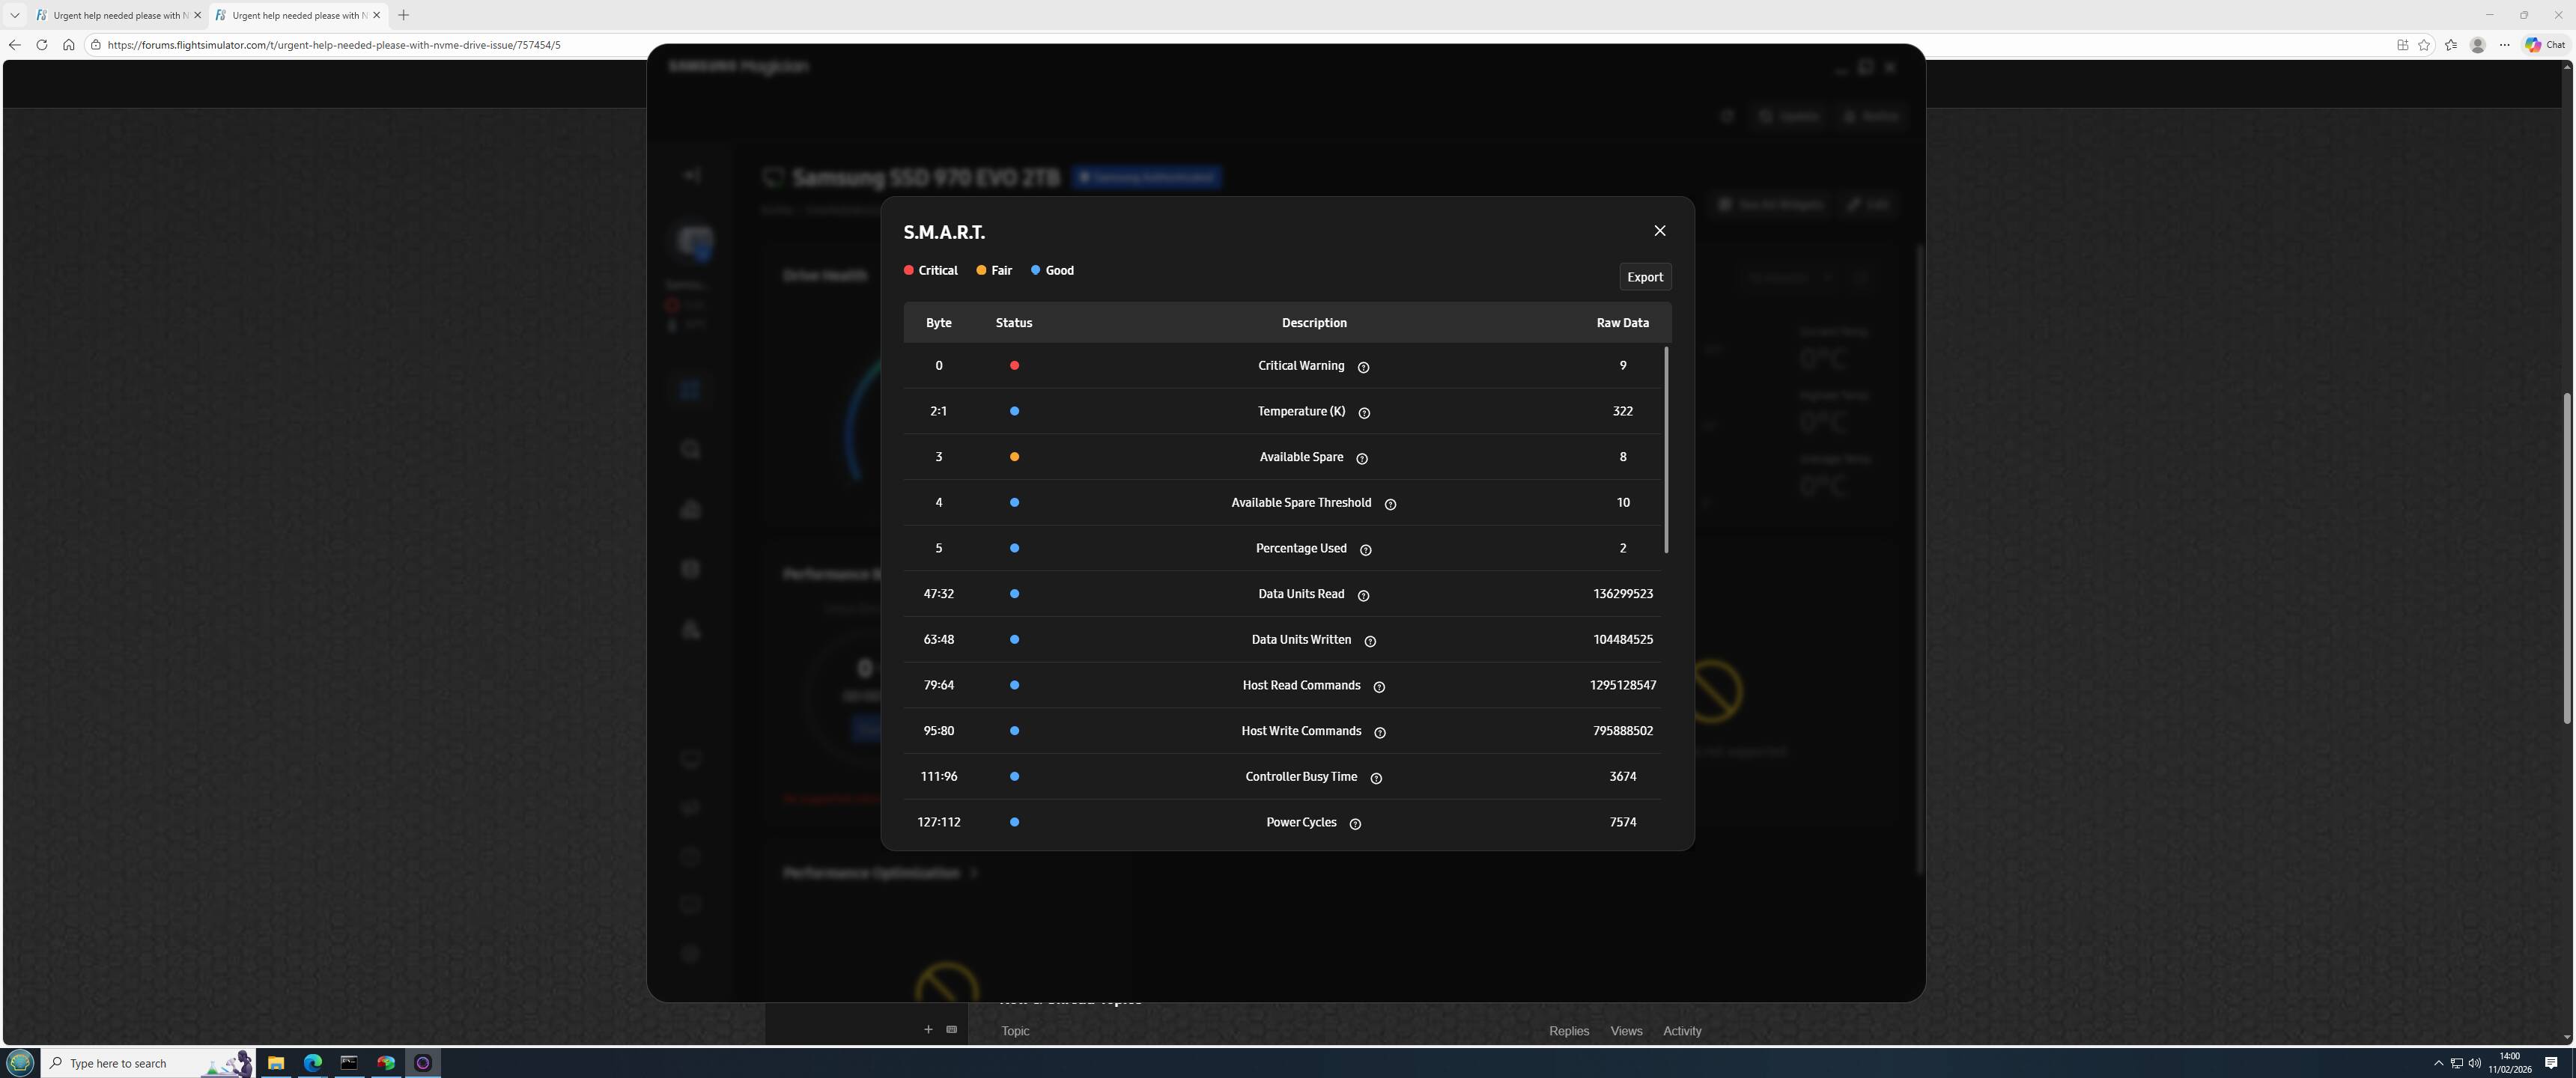Open info icon for Critical Warning

(1363, 367)
